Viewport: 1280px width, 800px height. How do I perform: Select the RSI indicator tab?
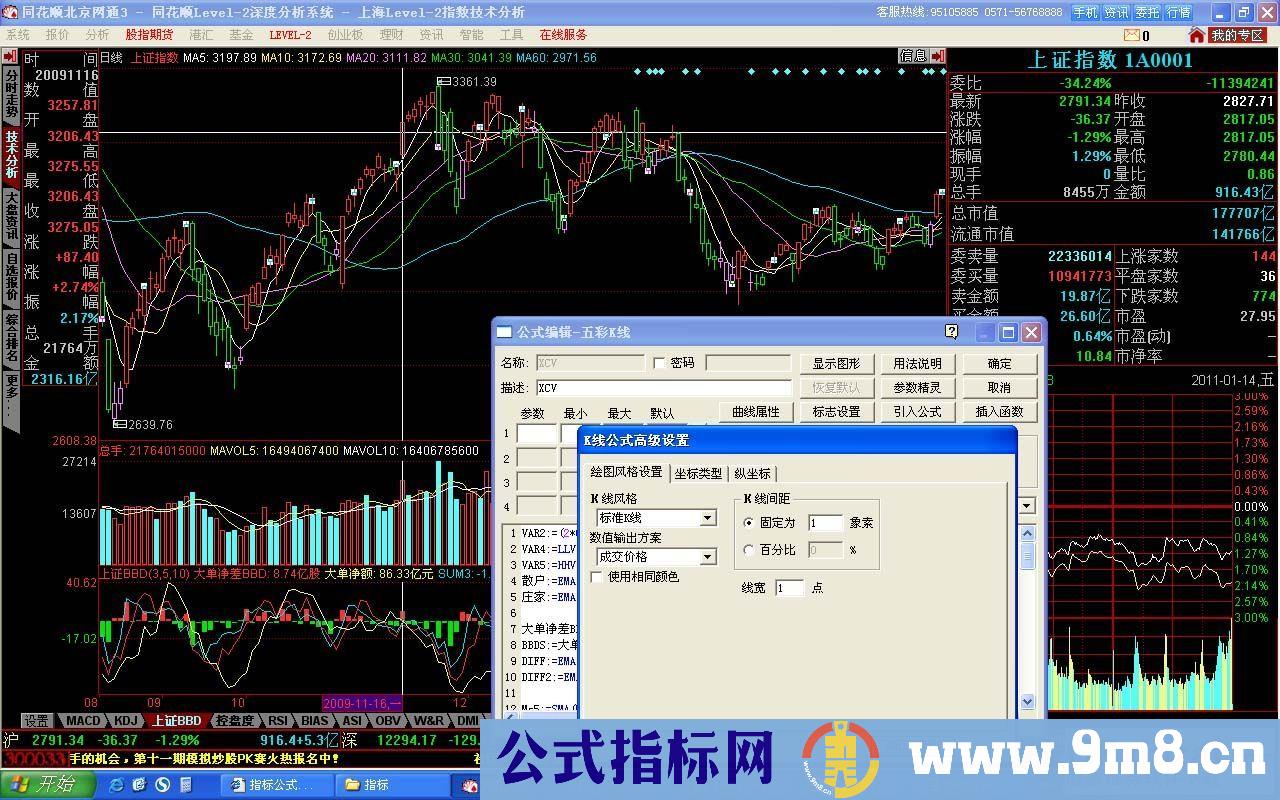[277, 720]
